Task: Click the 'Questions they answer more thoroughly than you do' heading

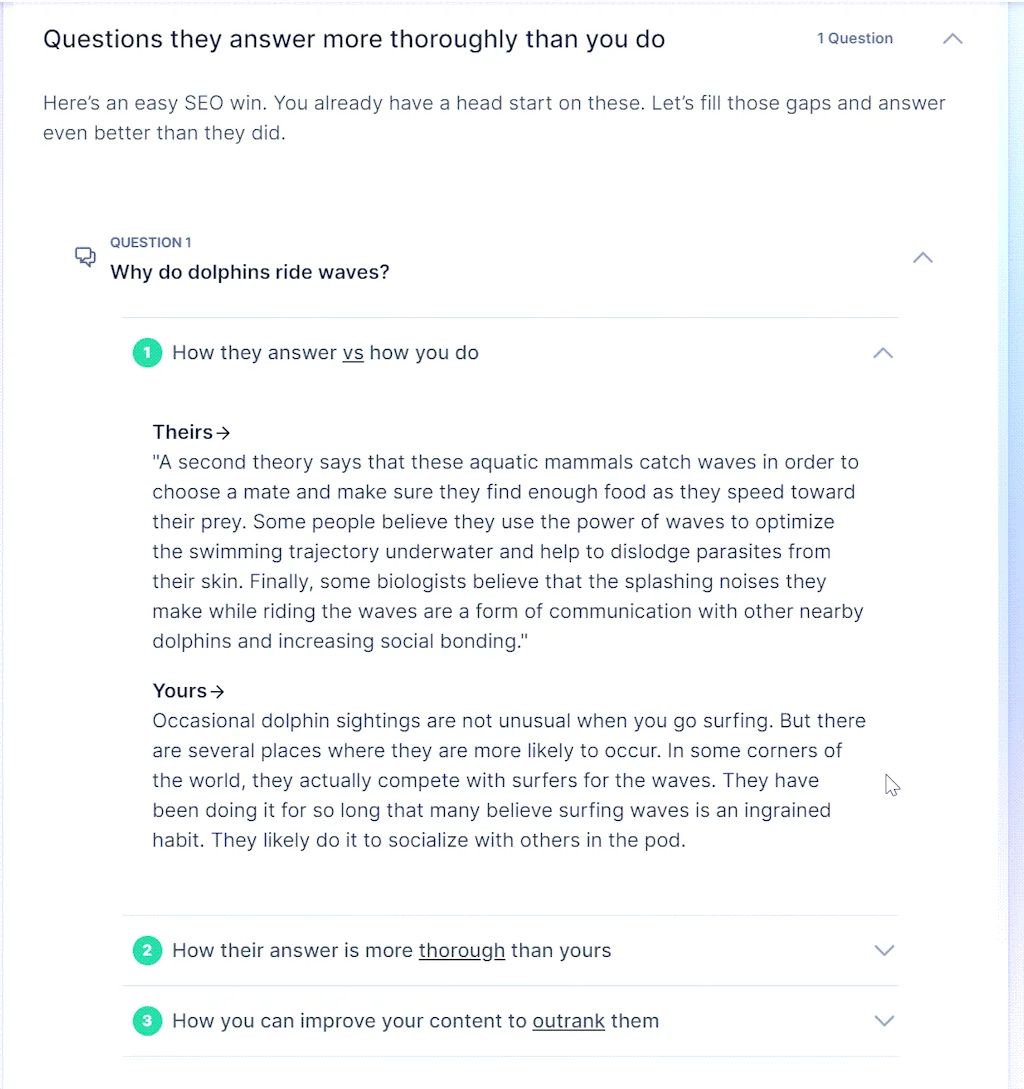Action: (x=354, y=39)
